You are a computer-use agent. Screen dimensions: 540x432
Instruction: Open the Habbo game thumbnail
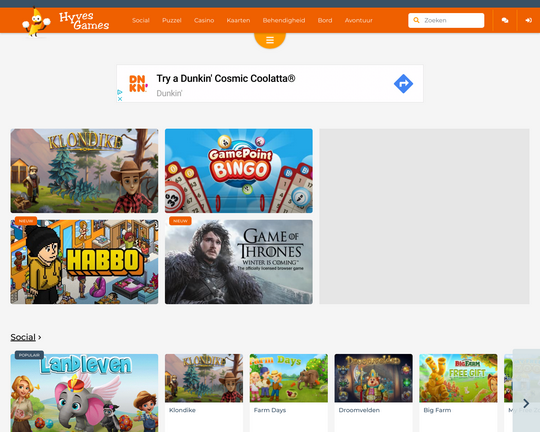(84, 262)
